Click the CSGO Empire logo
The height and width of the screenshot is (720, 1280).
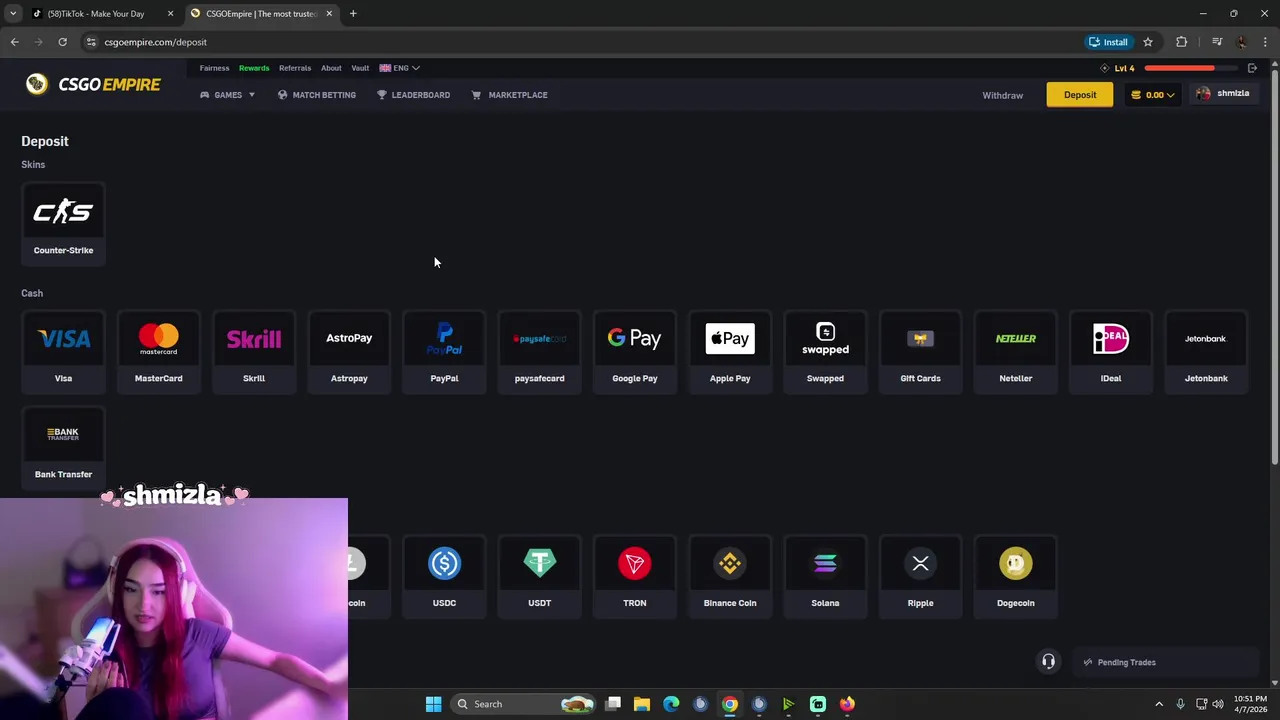click(93, 84)
